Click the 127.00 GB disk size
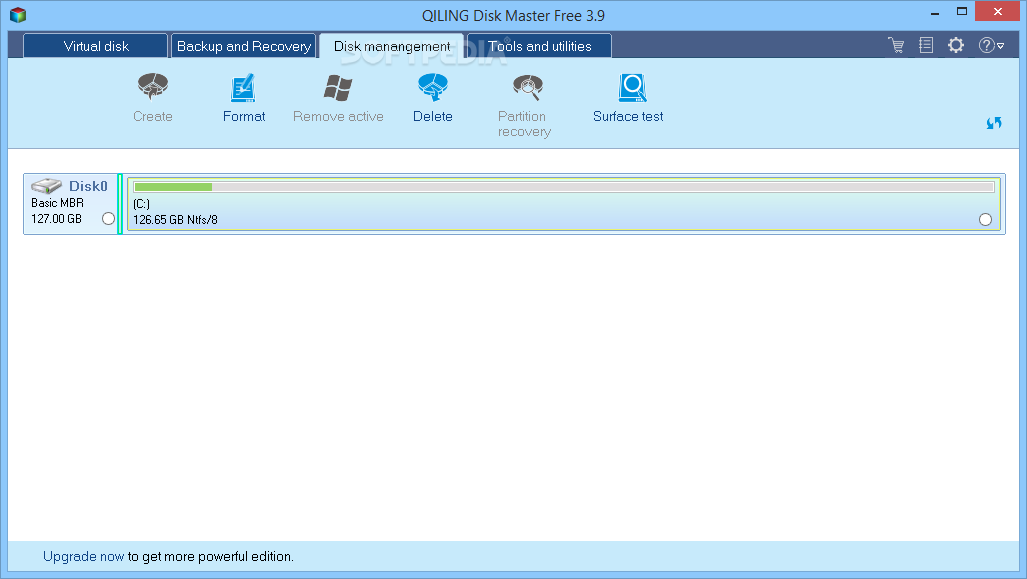This screenshot has width=1027, height=579. 56,219
